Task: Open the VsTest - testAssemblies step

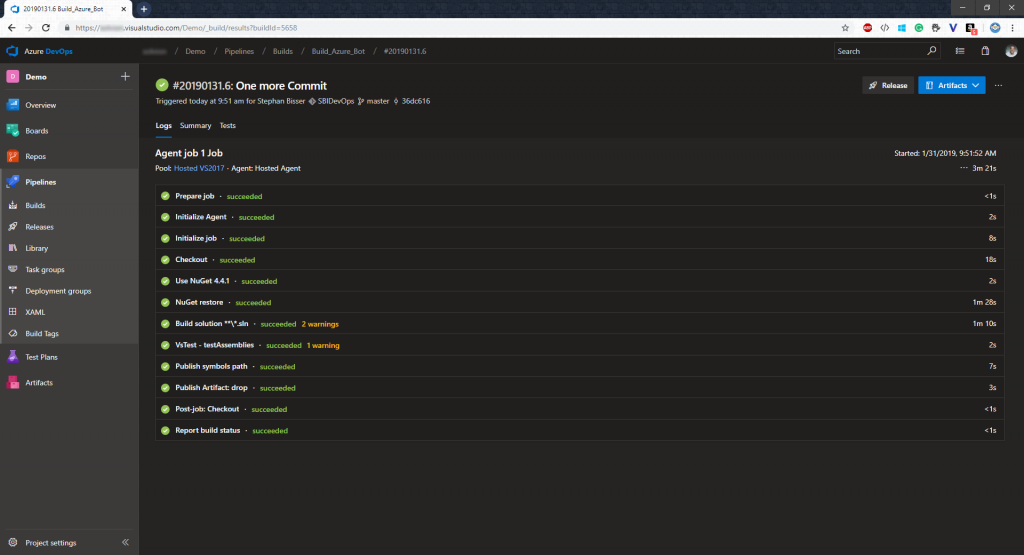Action: 579,345
